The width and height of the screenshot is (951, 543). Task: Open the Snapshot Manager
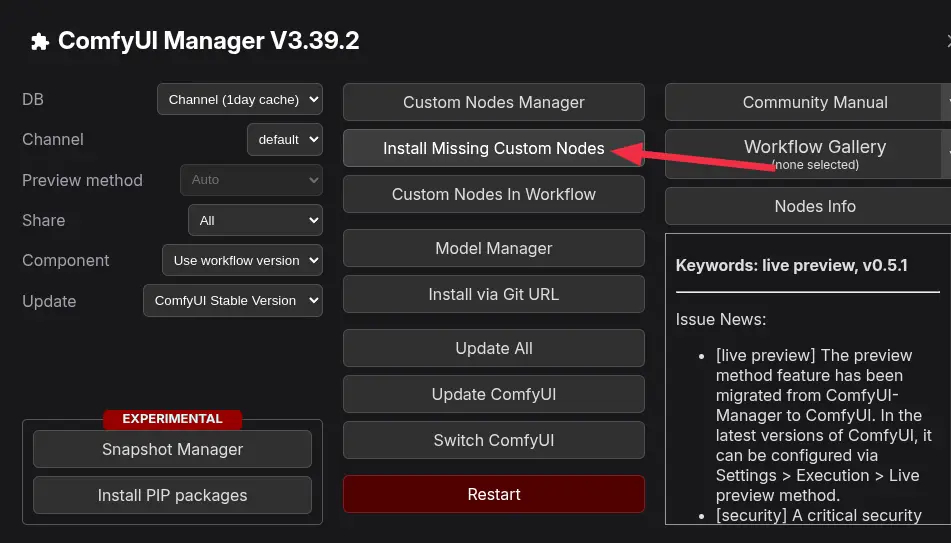172,449
